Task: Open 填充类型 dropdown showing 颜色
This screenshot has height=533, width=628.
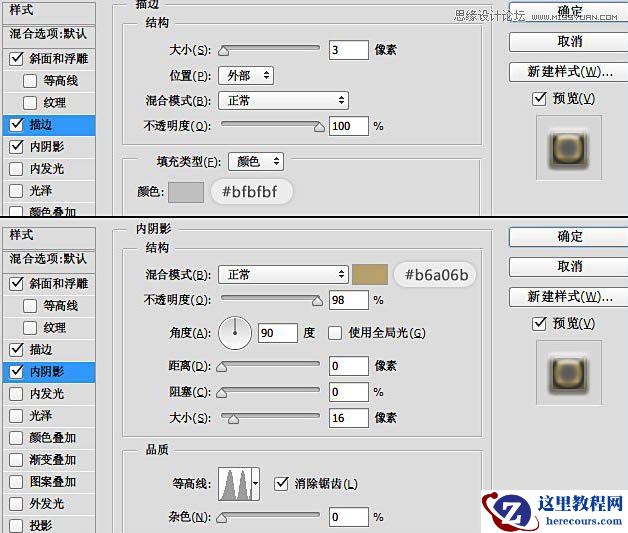Action: coord(256,162)
